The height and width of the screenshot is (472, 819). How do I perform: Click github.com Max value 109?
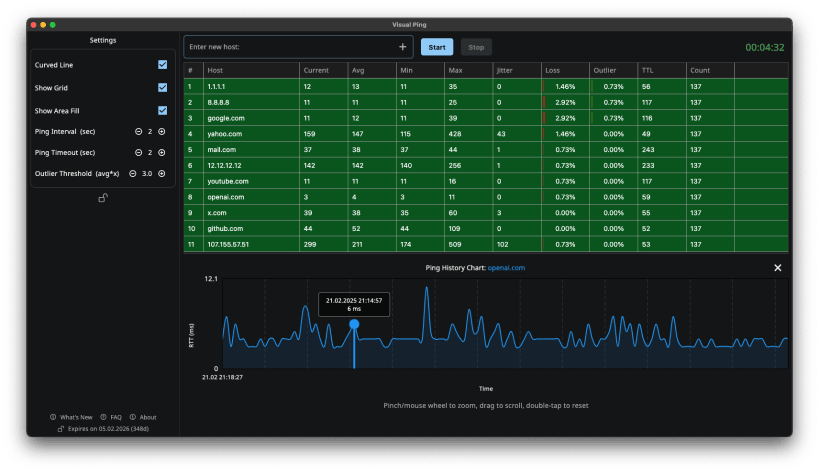tap(454, 229)
